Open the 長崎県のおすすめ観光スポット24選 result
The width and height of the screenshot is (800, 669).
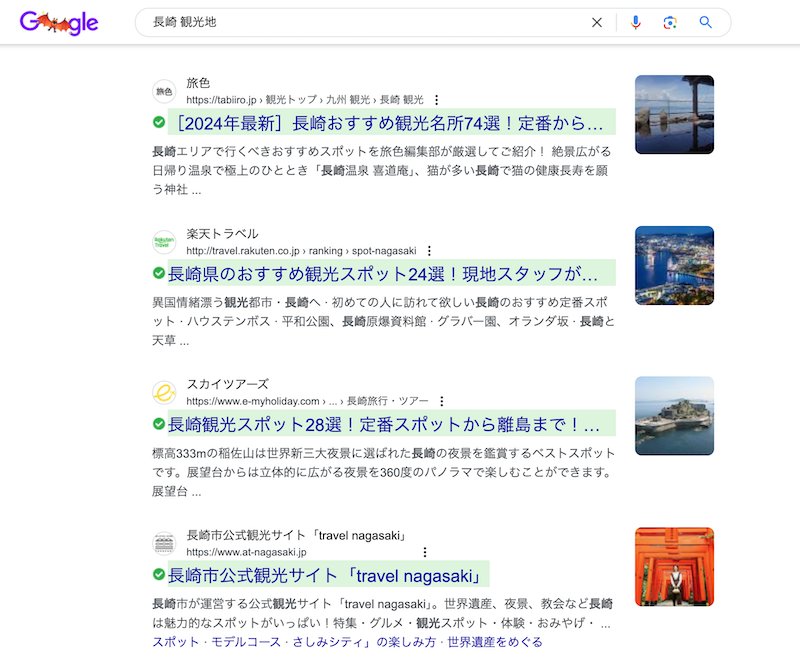[x=382, y=274]
